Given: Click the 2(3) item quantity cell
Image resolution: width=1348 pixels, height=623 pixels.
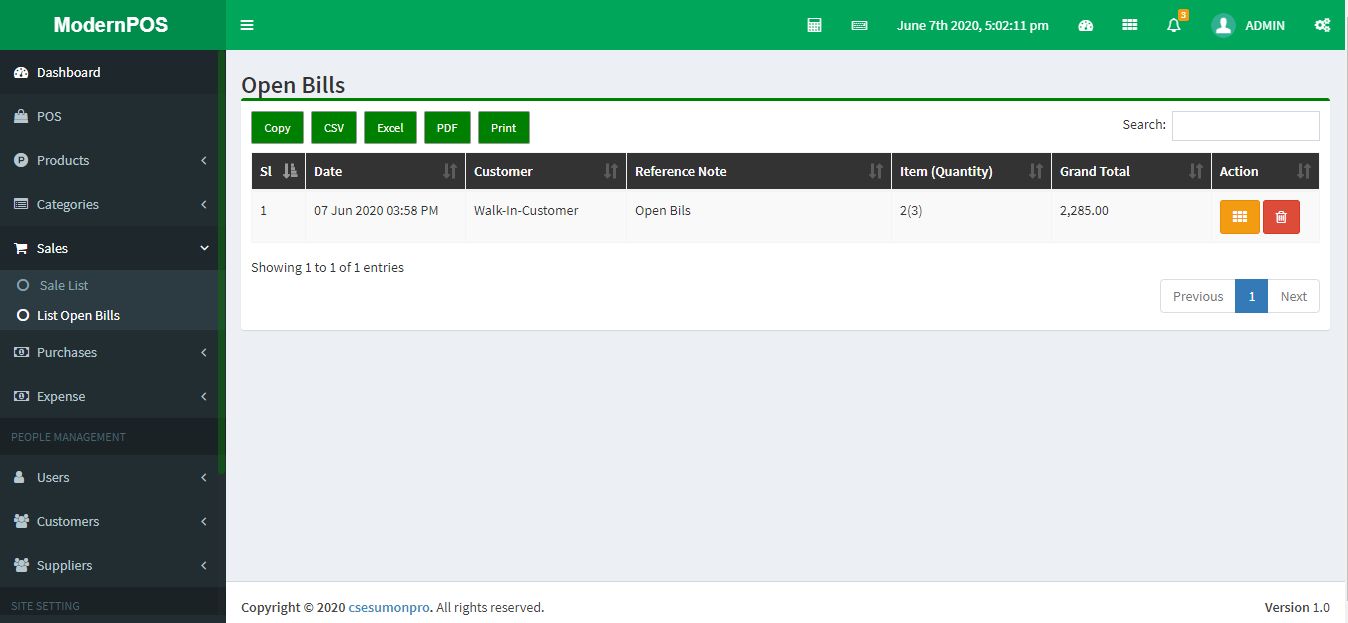Looking at the screenshot, I should (971, 216).
